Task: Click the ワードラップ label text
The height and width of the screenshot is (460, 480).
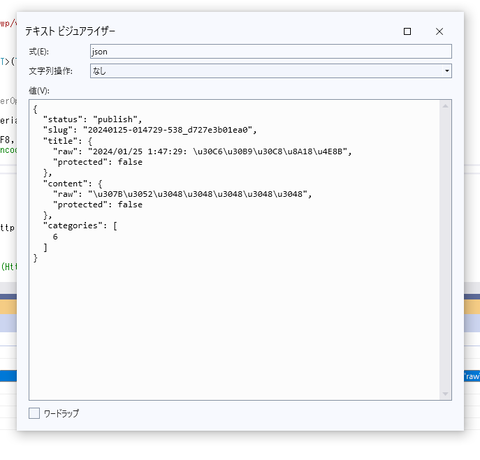Action: click(x=61, y=414)
